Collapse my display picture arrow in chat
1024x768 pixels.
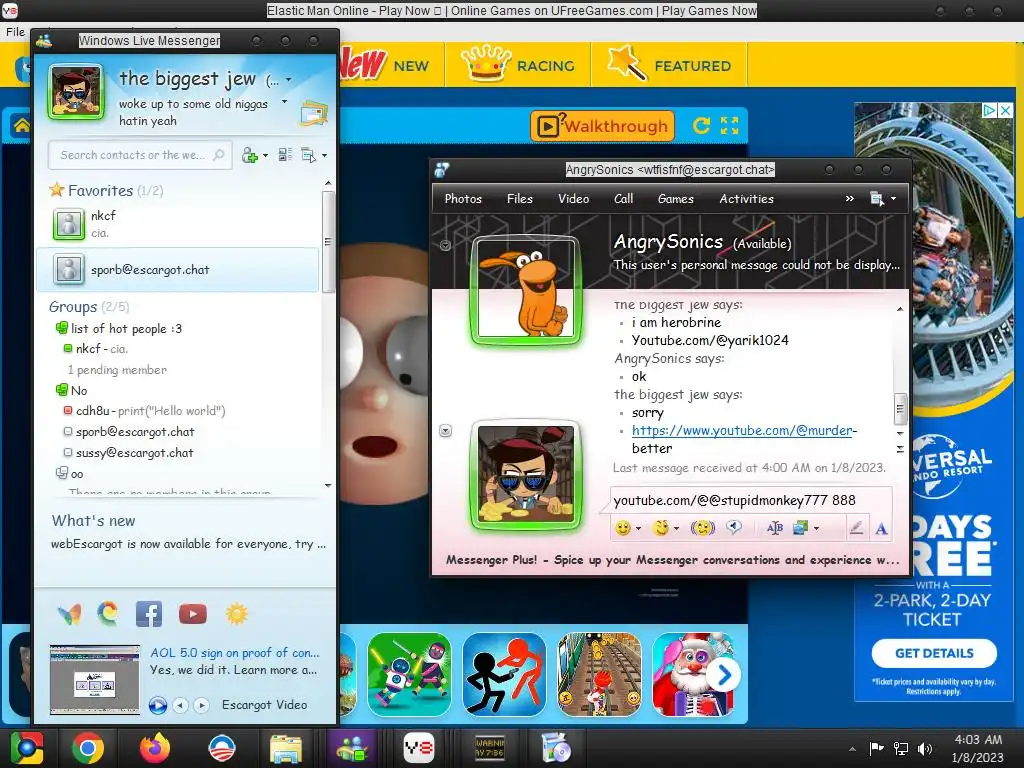tap(445, 430)
